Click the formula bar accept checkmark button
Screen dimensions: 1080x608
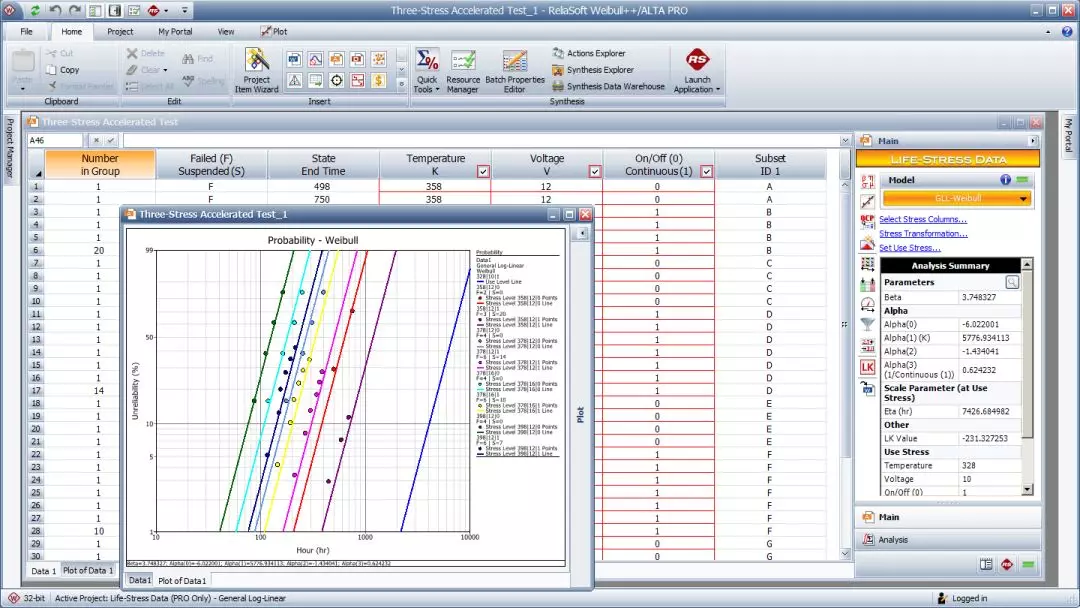coord(110,140)
